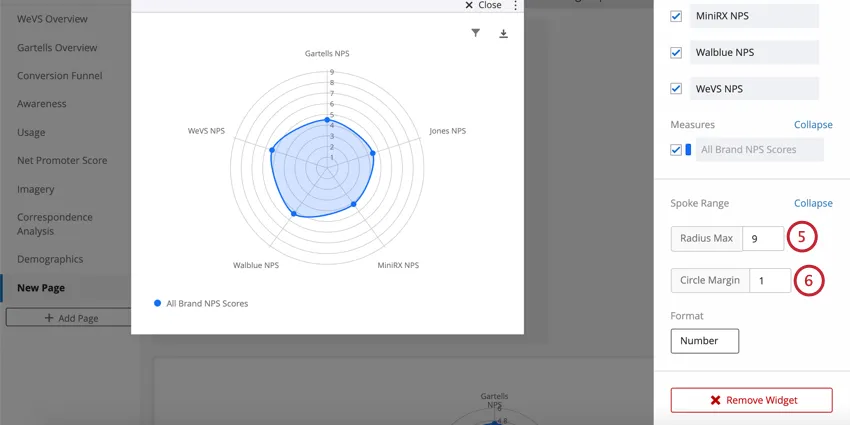
Task: Click the Circle Margin value field
Action: click(x=769, y=281)
